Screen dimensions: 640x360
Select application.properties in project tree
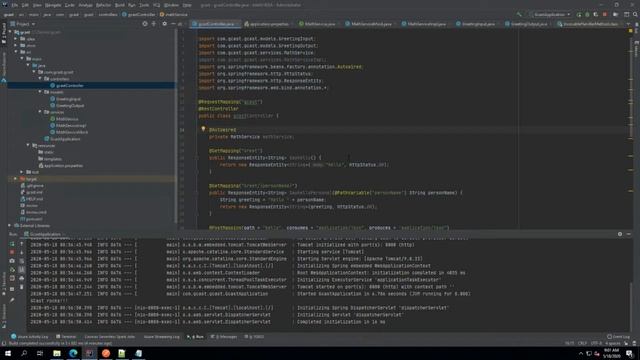coord(61,165)
